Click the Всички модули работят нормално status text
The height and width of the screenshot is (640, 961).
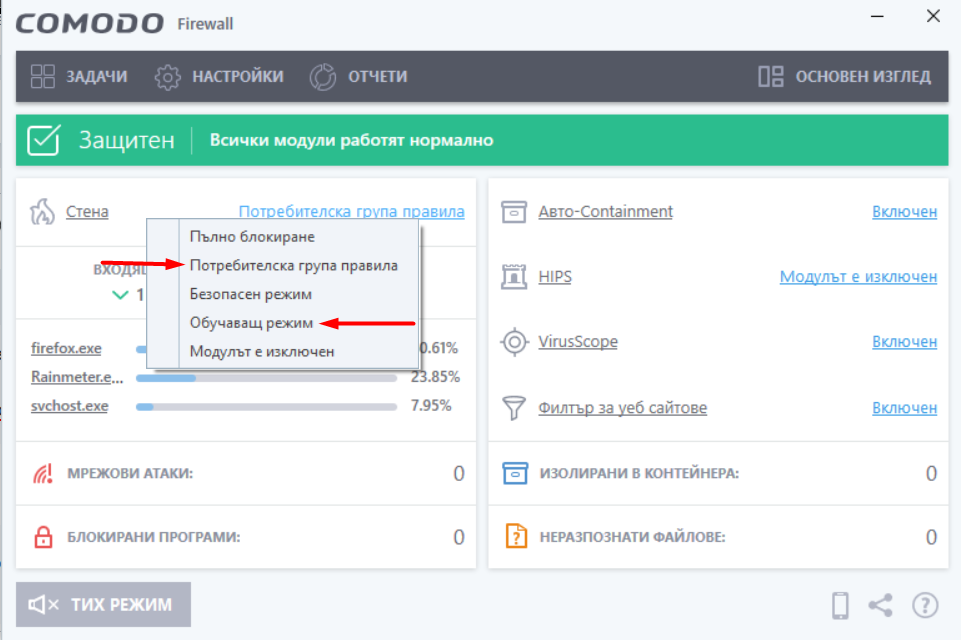coord(351,140)
